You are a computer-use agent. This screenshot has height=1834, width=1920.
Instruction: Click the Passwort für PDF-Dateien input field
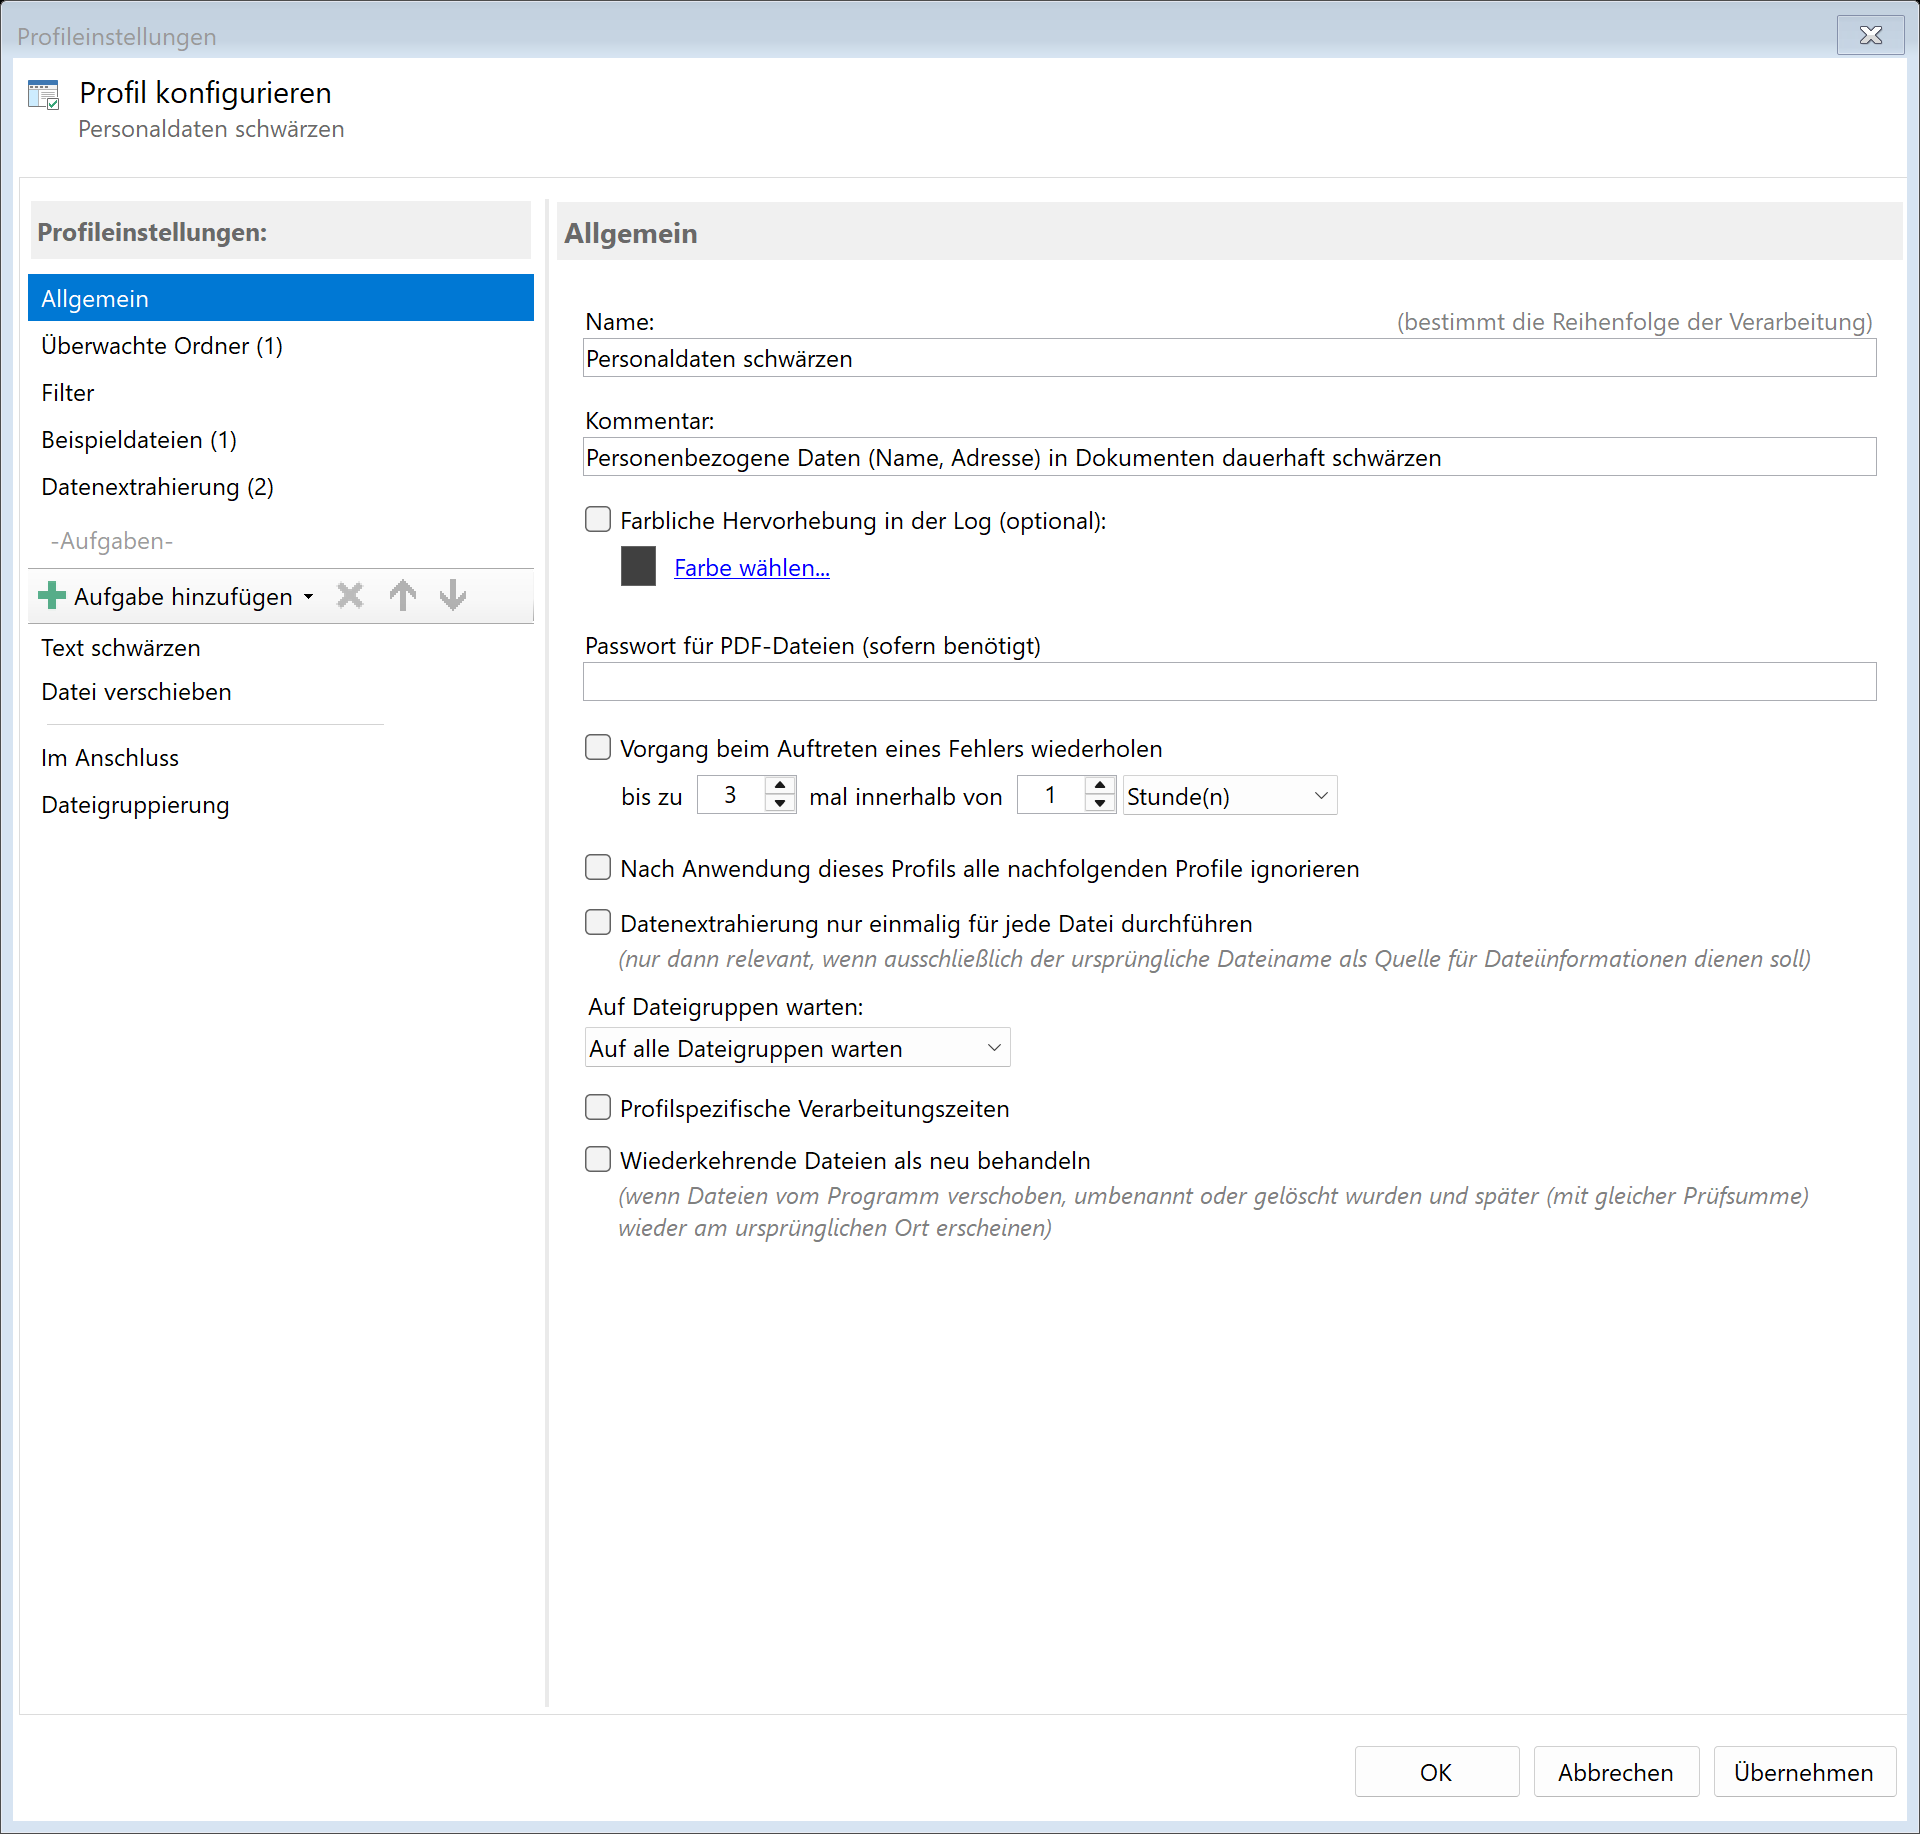click(1228, 682)
